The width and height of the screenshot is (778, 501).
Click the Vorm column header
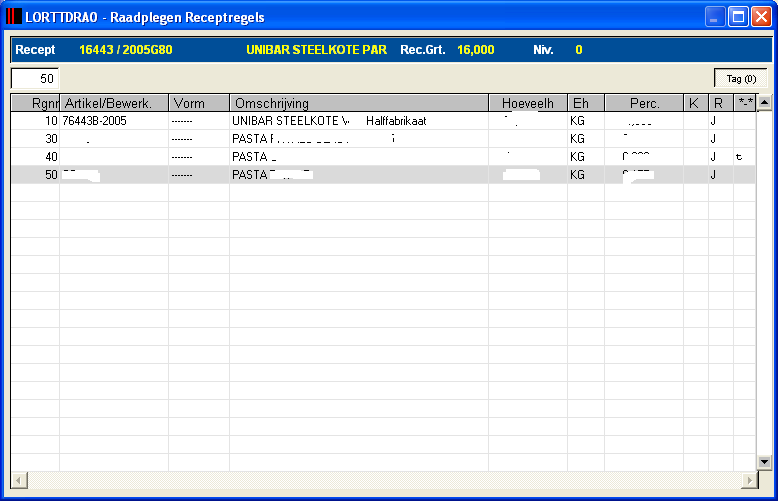(x=199, y=103)
